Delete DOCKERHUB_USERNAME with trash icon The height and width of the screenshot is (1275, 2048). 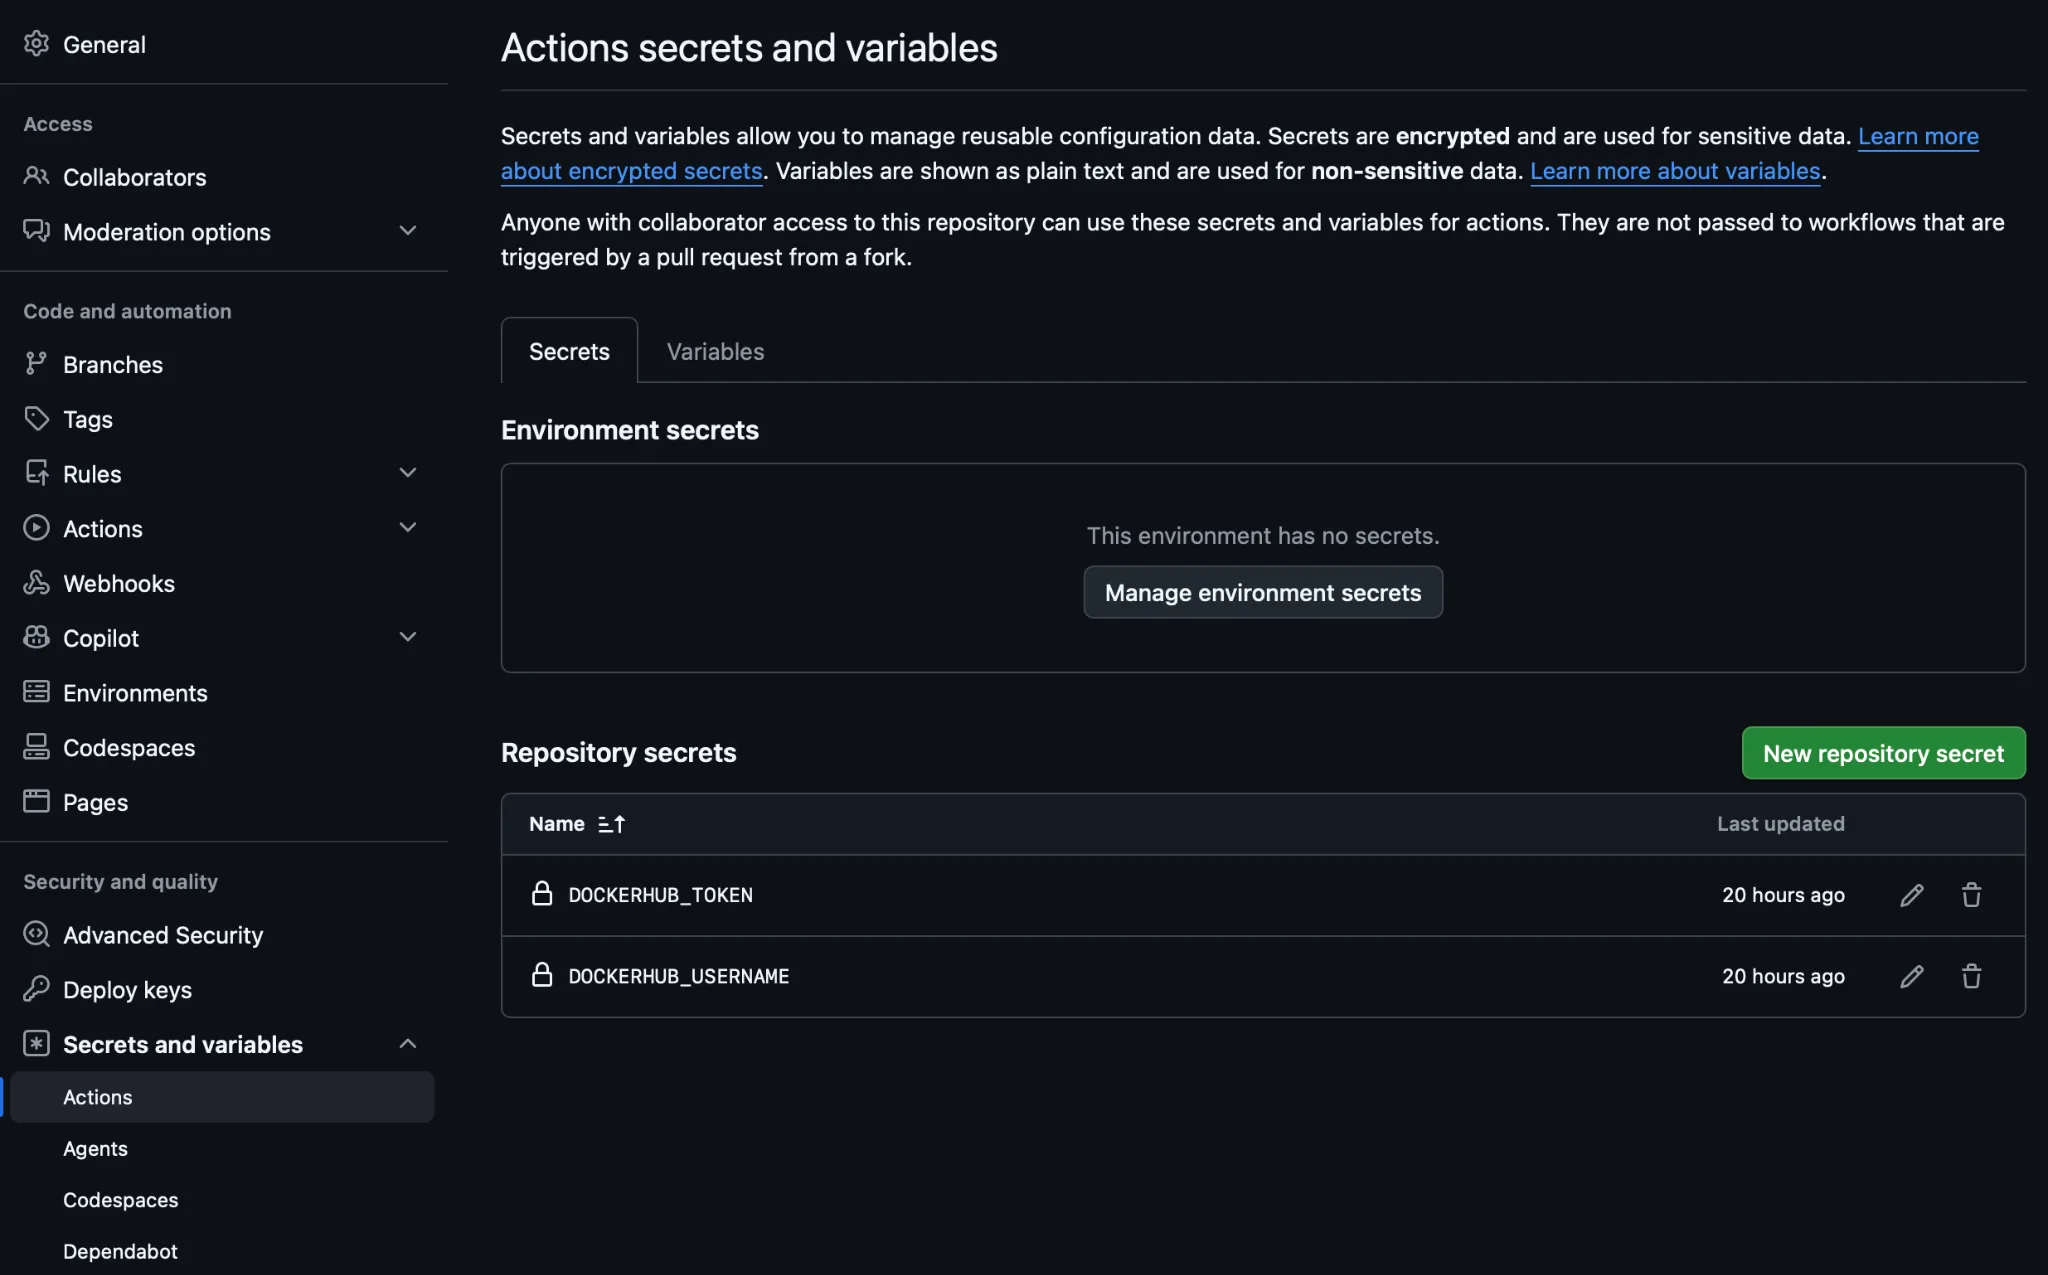[1971, 976]
